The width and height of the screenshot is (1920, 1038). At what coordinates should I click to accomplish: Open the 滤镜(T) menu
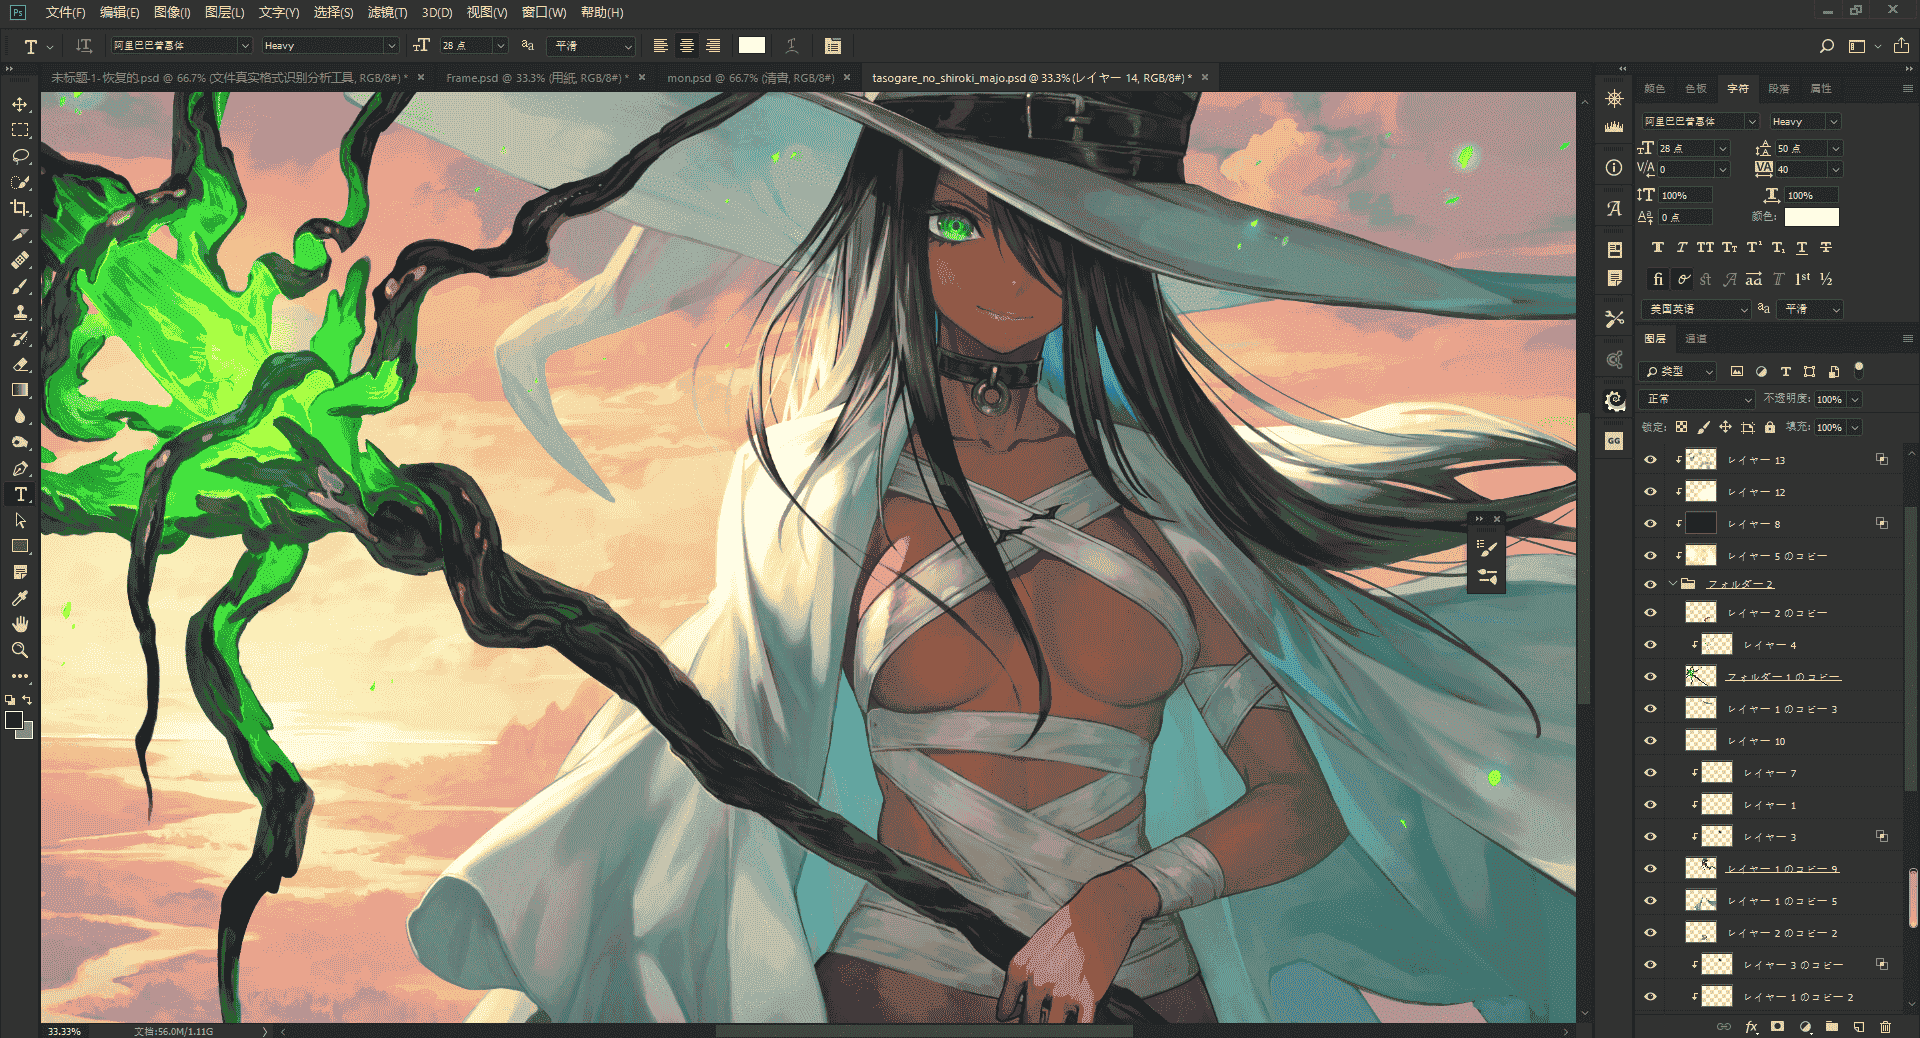[x=387, y=12]
